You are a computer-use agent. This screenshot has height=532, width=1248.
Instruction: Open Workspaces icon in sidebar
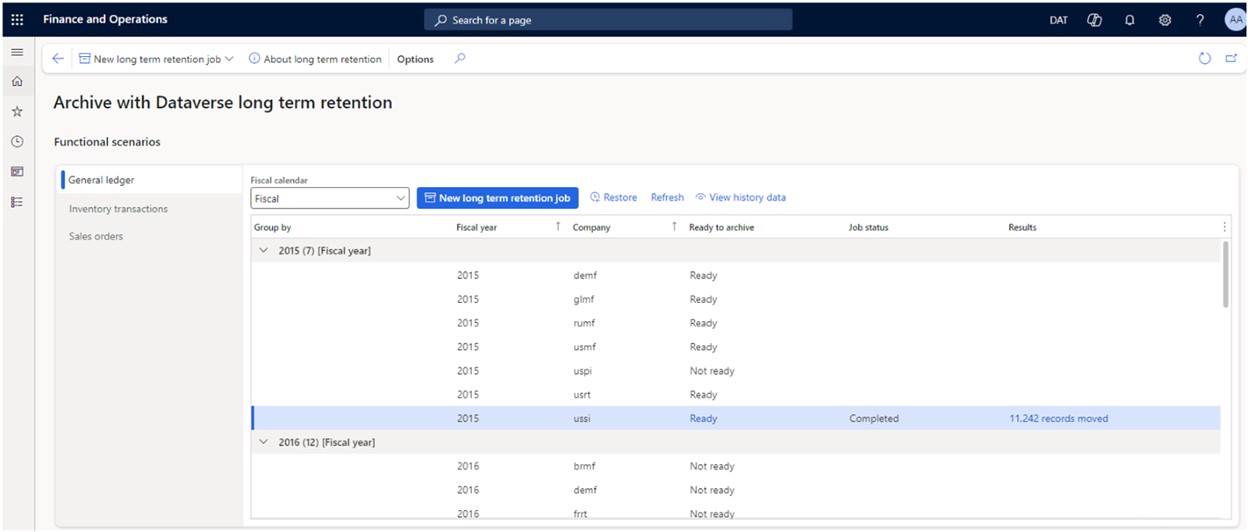[17, 172]
